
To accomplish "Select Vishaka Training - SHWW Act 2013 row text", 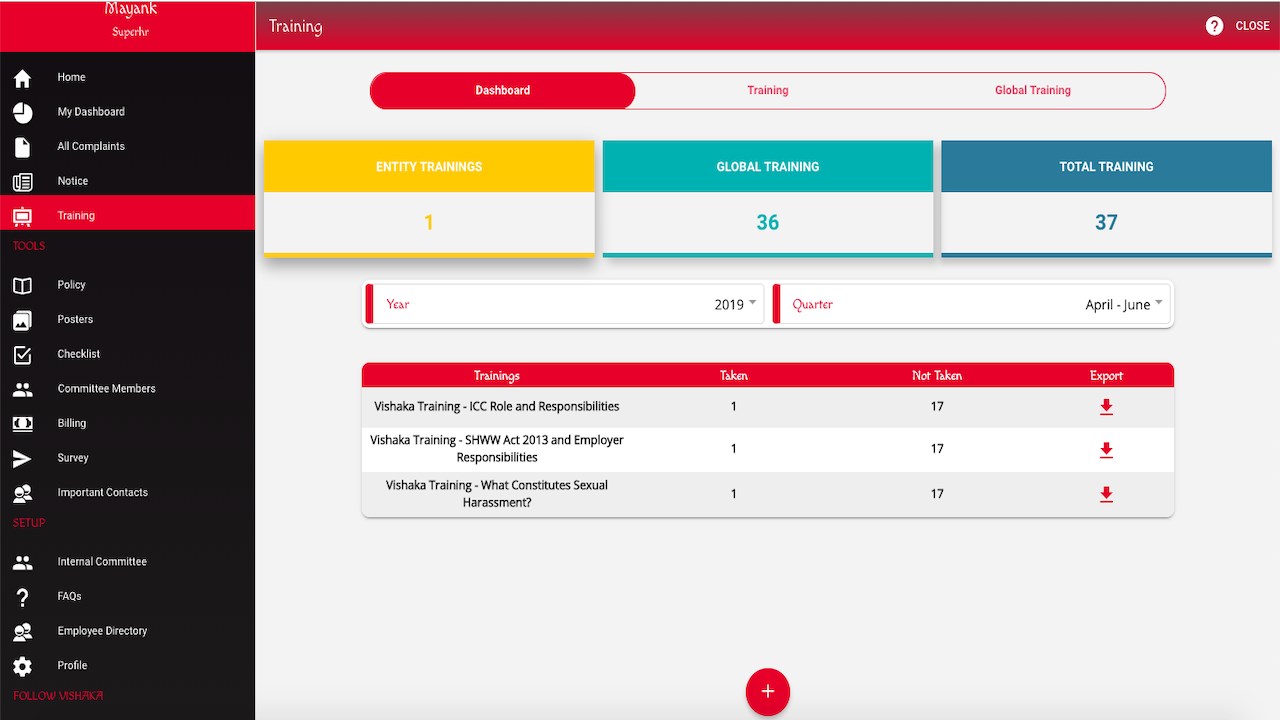I will (x=497, y=449).
